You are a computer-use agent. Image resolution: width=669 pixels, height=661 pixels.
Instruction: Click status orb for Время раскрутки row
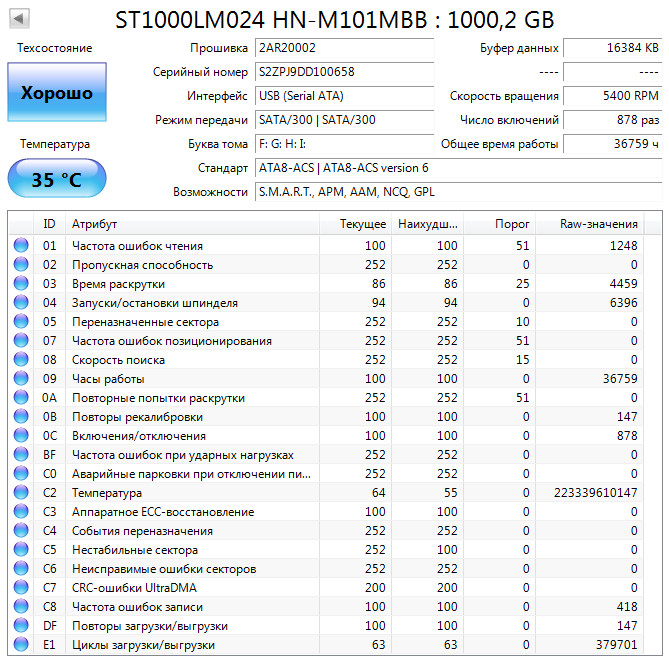(21, 283)
